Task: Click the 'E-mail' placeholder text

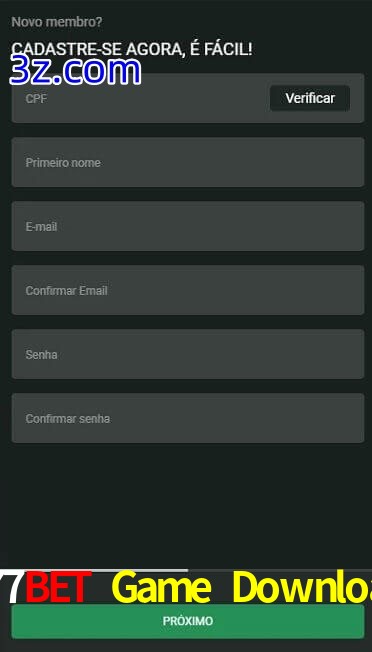Action: pyautogui.click(x=42, y=227)
